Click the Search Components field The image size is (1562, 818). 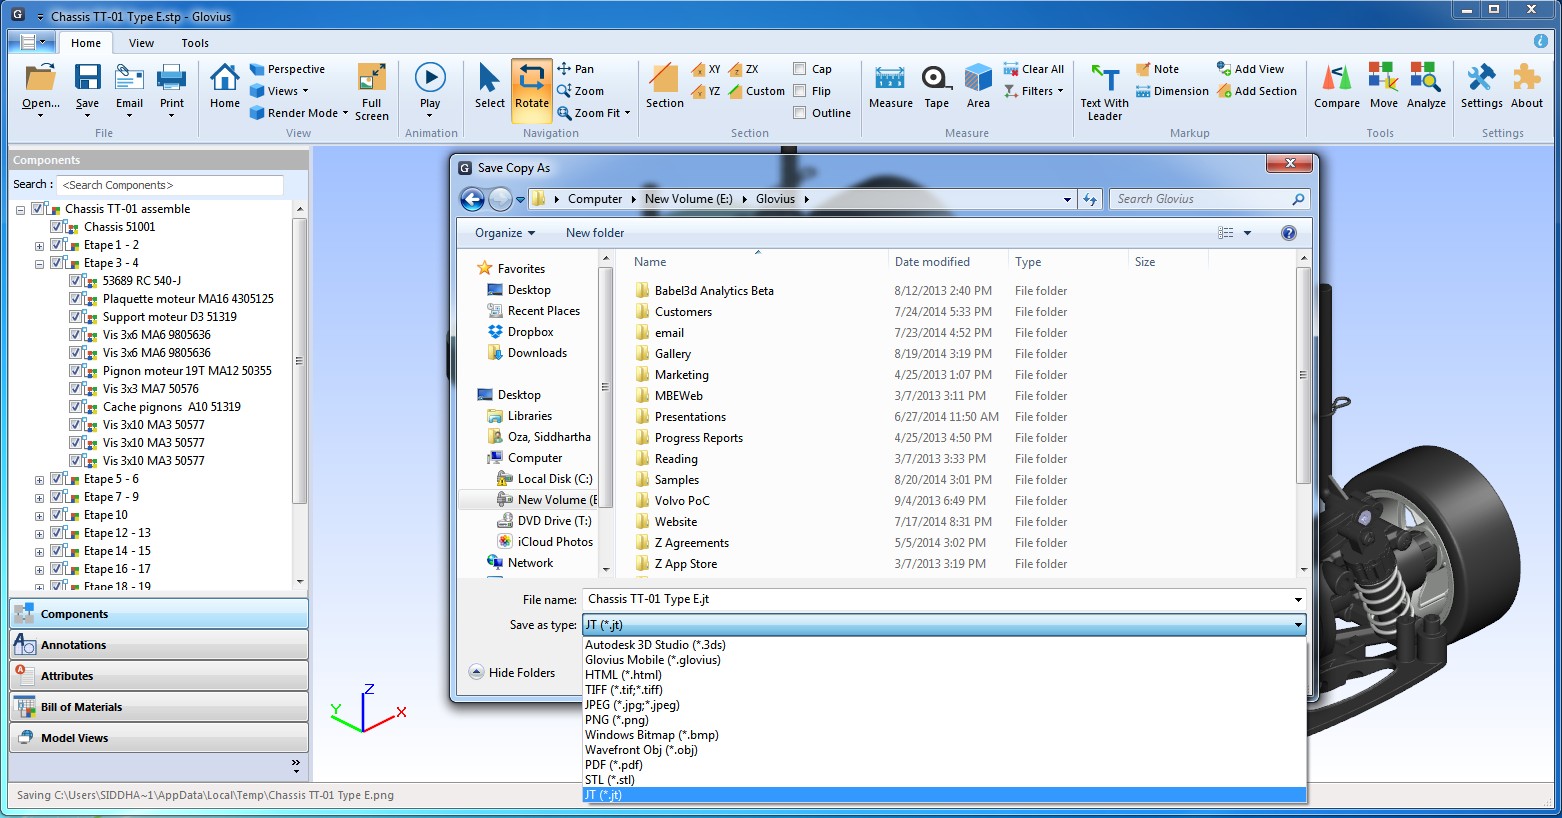point(170,185)
